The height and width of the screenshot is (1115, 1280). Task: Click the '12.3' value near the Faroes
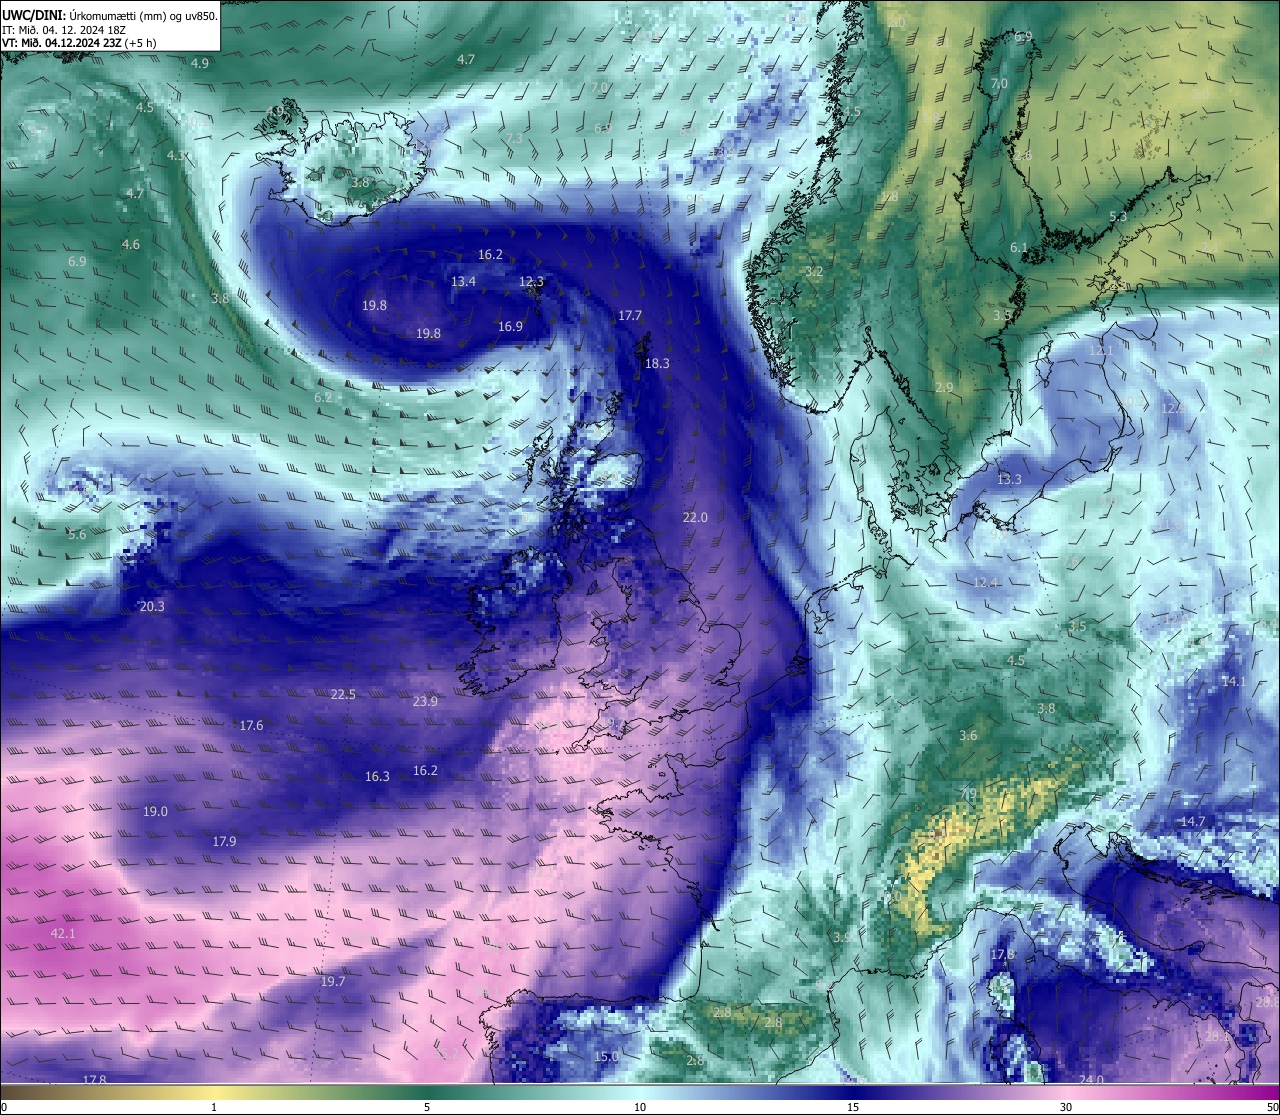coord(531,281)
